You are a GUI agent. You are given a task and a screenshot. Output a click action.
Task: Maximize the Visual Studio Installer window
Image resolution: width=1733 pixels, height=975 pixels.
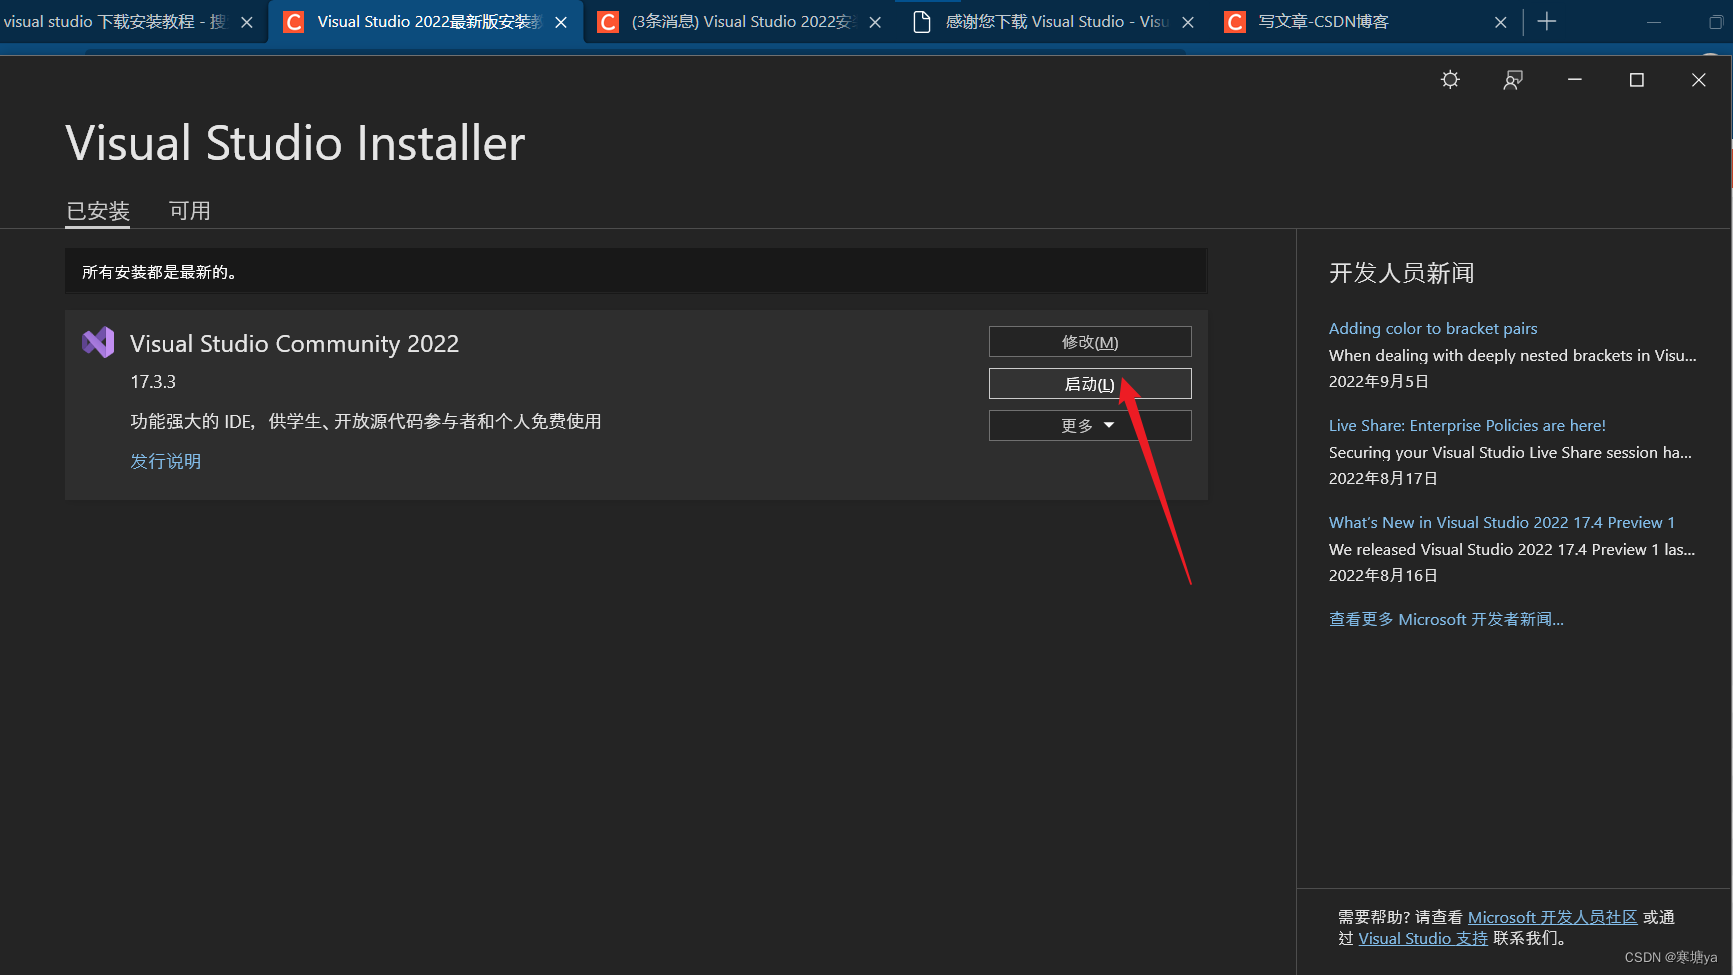click(x=1637, y=80)
